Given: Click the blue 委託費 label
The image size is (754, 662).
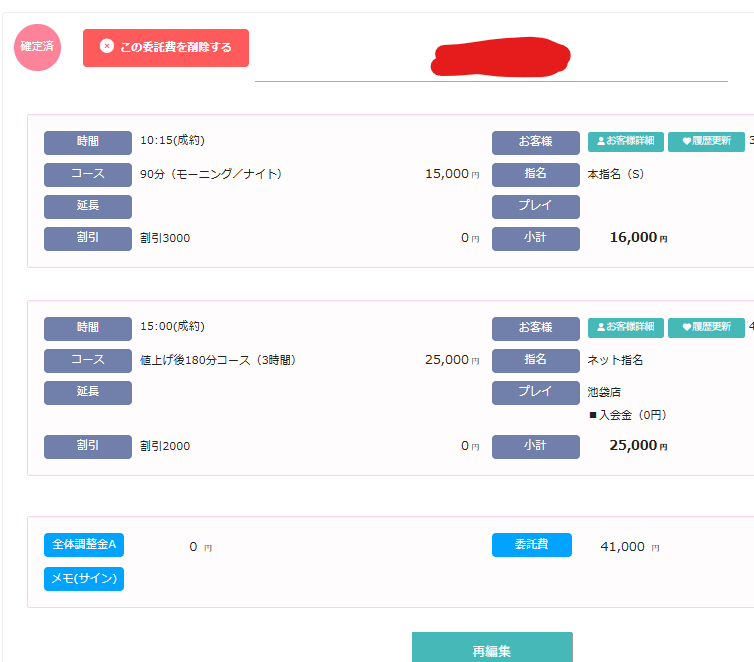Looking at the screenshot, I should [531, 545].
